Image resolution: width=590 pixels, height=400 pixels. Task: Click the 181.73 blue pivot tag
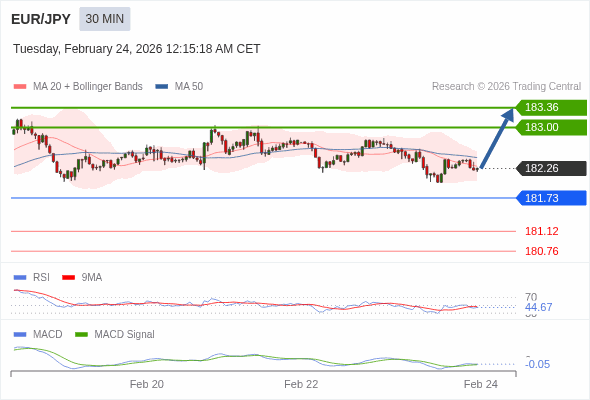(x=551, y=198)
